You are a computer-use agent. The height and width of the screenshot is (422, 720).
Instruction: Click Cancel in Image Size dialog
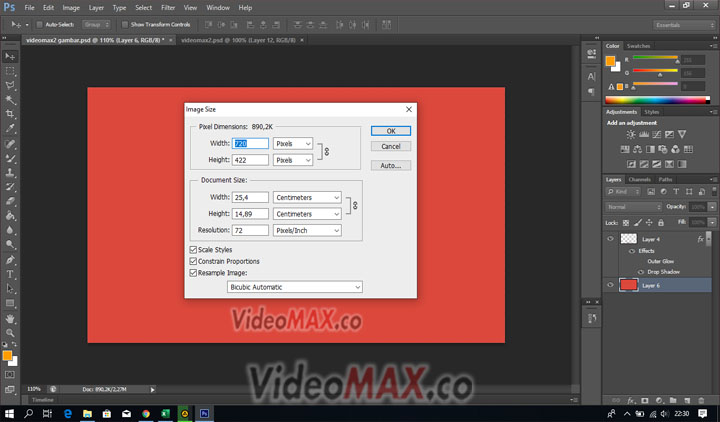point(391,146)
